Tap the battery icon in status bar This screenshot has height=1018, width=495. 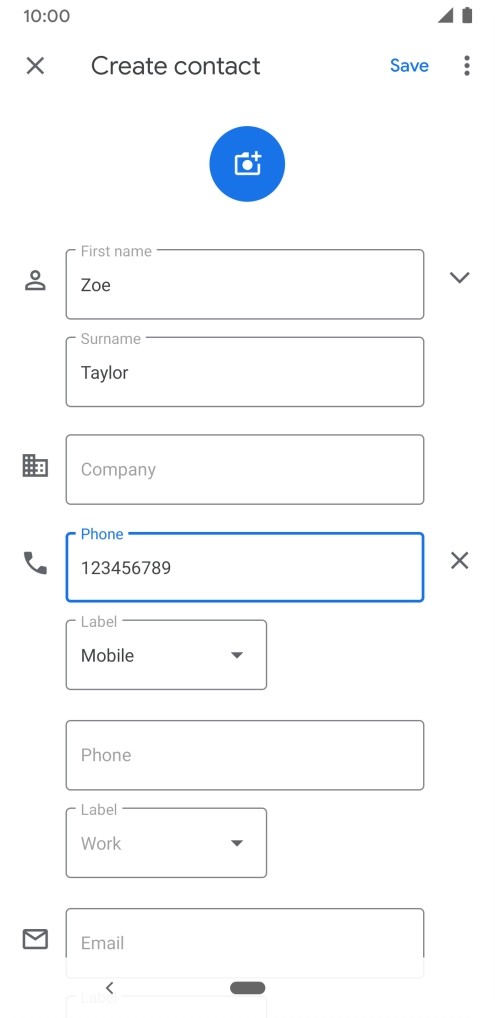coord(467,16)
